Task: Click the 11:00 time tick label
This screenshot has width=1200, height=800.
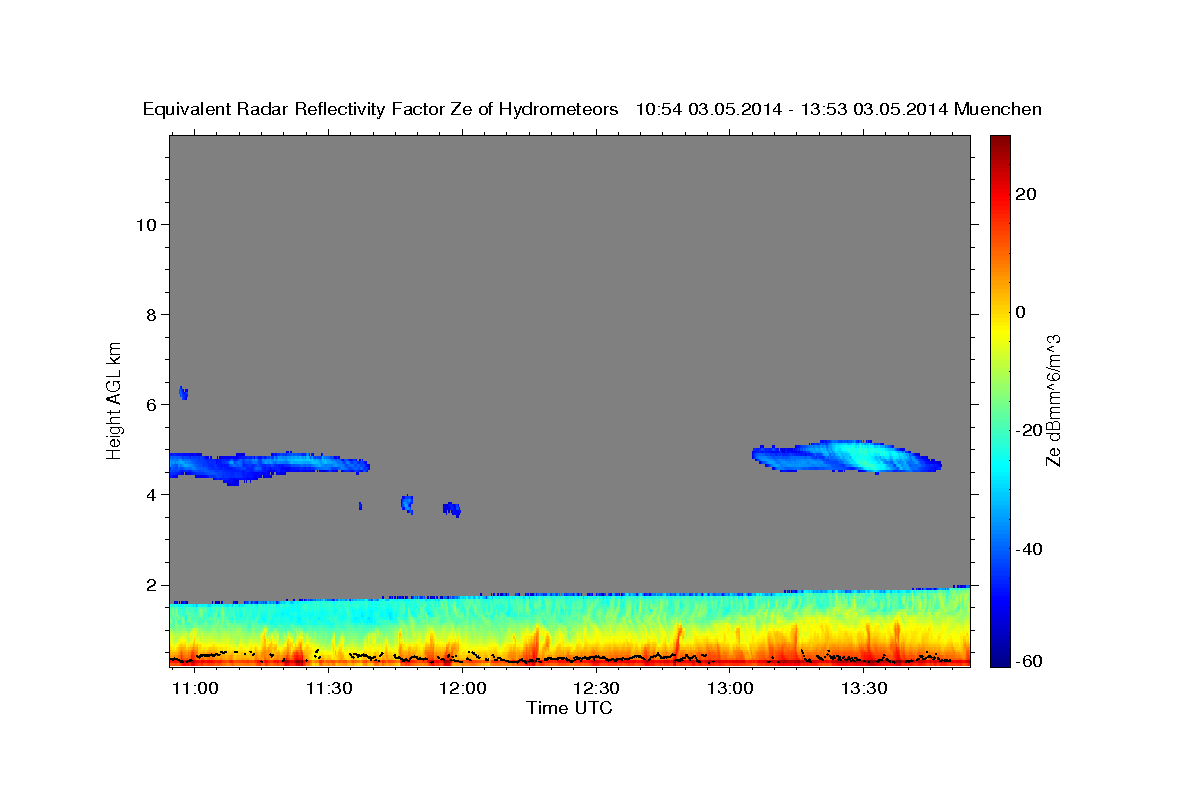Action: click(195, 689)
